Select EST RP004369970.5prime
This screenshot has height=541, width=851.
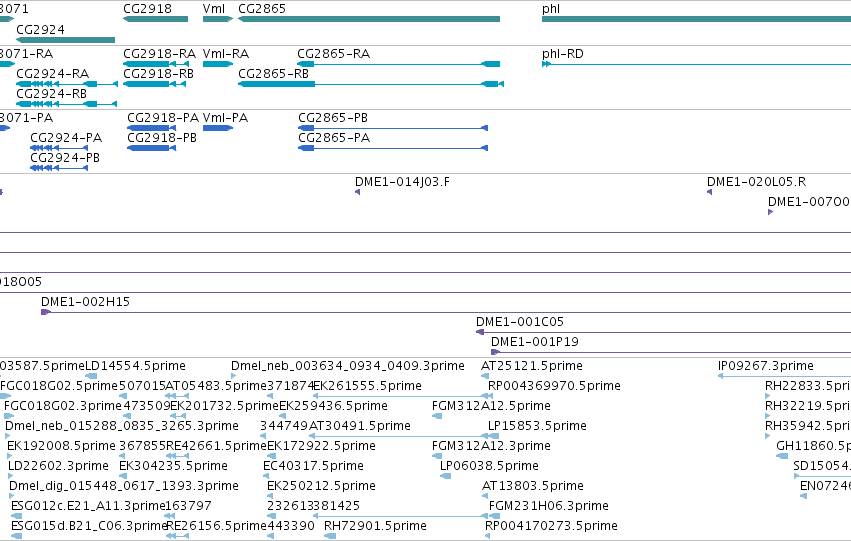click(x=554, y=386)
